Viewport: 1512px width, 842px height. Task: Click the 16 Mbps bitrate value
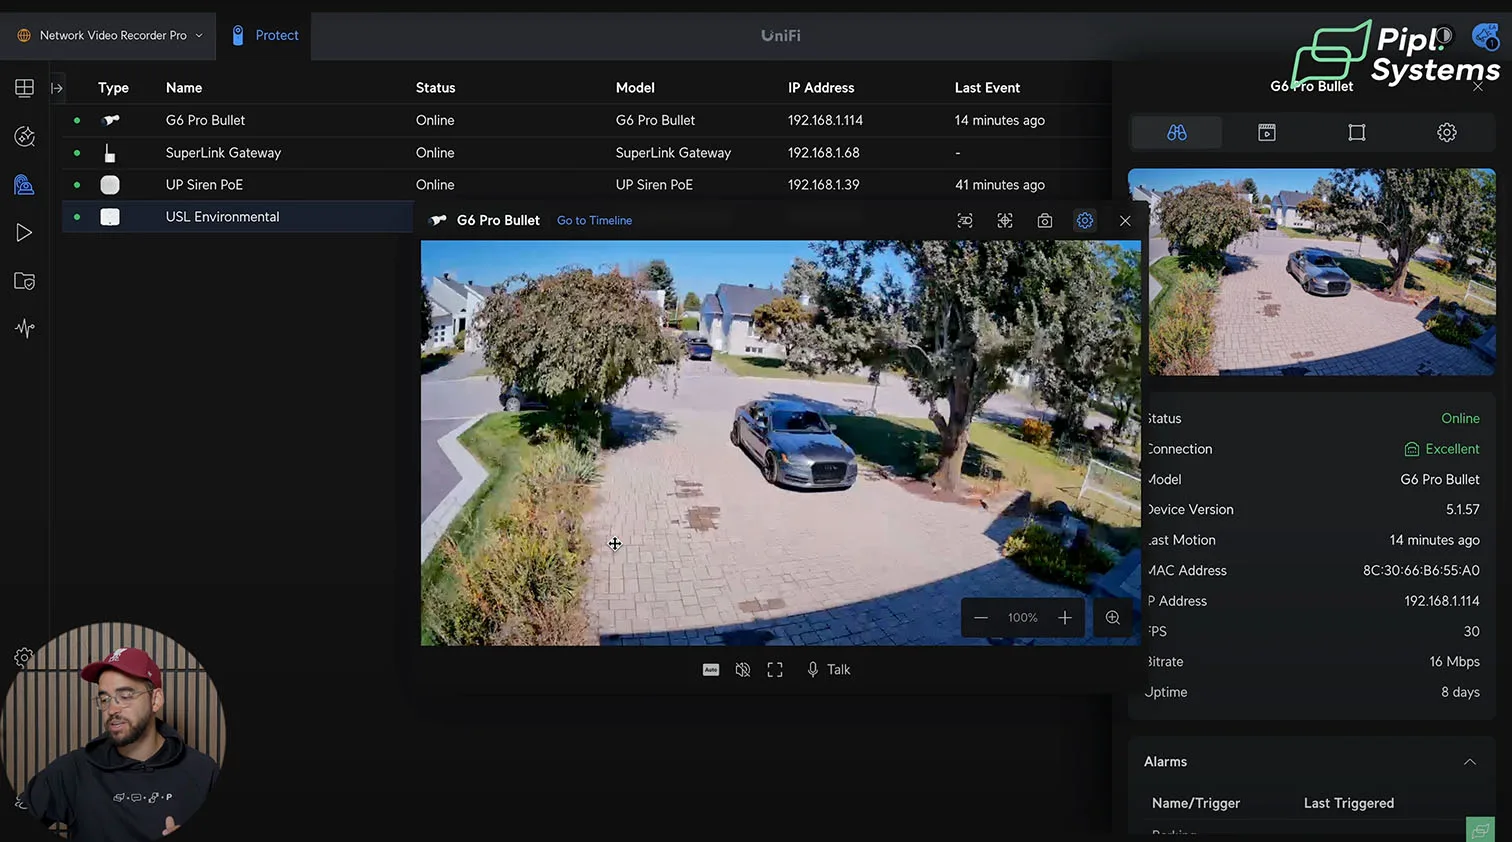(1454, 662)
